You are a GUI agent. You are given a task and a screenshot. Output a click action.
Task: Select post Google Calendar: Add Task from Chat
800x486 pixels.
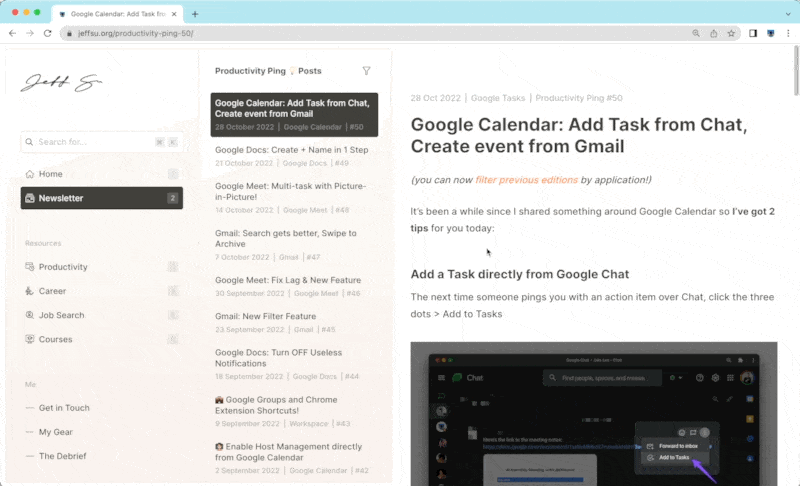tap(294, 115)
